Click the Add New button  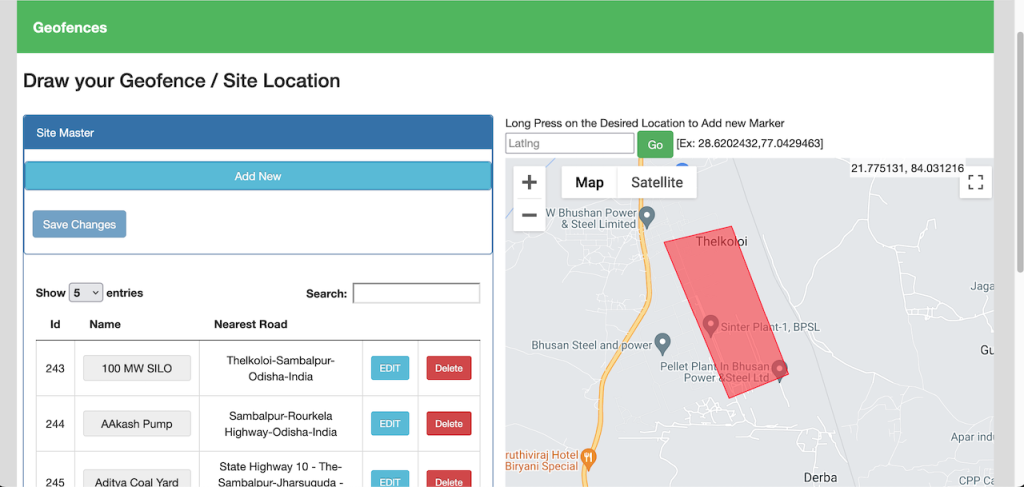pos(258,176)
